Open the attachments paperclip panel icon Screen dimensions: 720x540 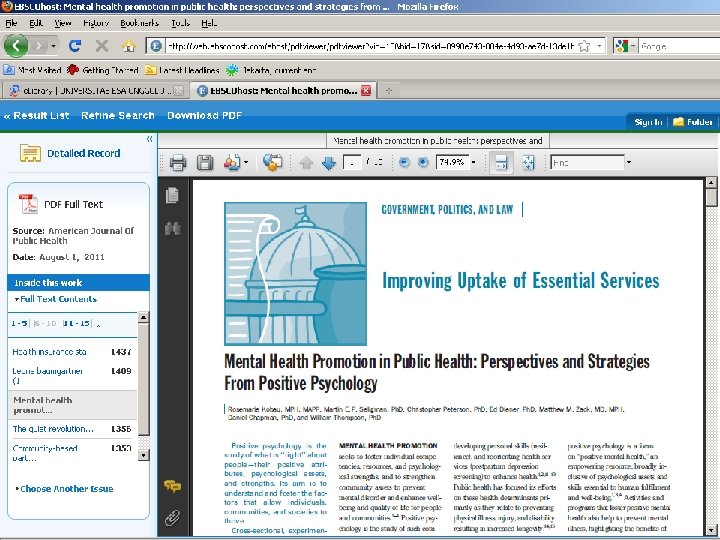[173, 518]
